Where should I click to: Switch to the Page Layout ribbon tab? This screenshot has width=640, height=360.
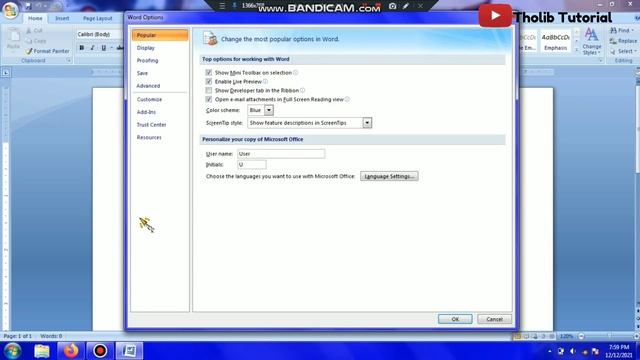[98, 18]
